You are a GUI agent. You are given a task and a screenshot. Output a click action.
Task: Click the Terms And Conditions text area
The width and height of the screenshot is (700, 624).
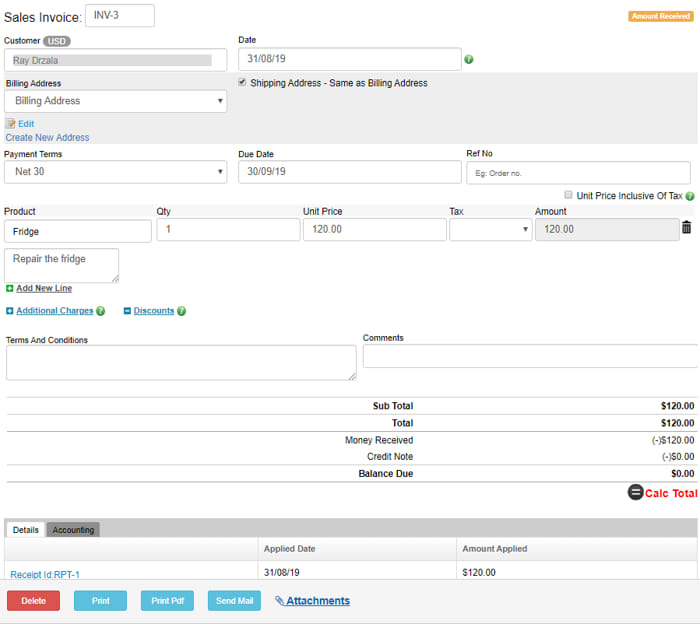pyautogui.click(x=181, y=363)
